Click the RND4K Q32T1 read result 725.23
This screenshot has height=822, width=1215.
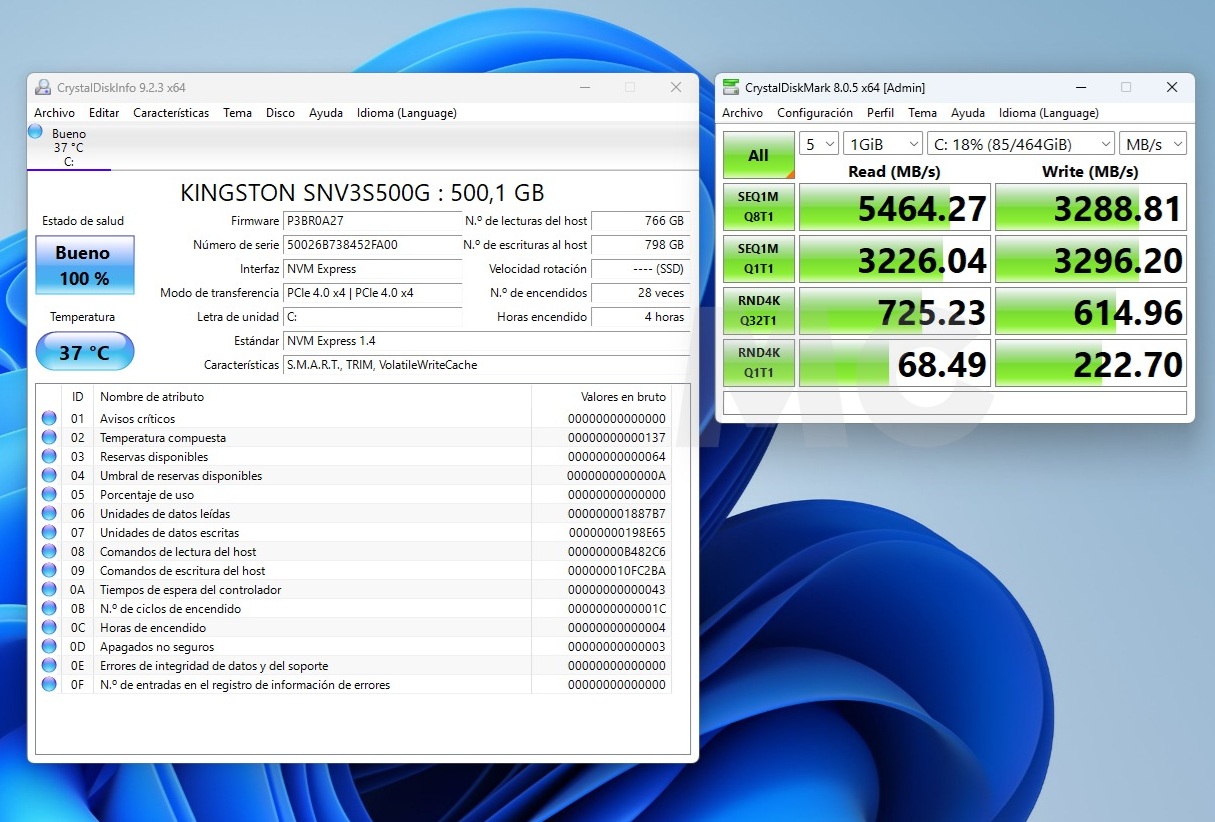(895, 311)
